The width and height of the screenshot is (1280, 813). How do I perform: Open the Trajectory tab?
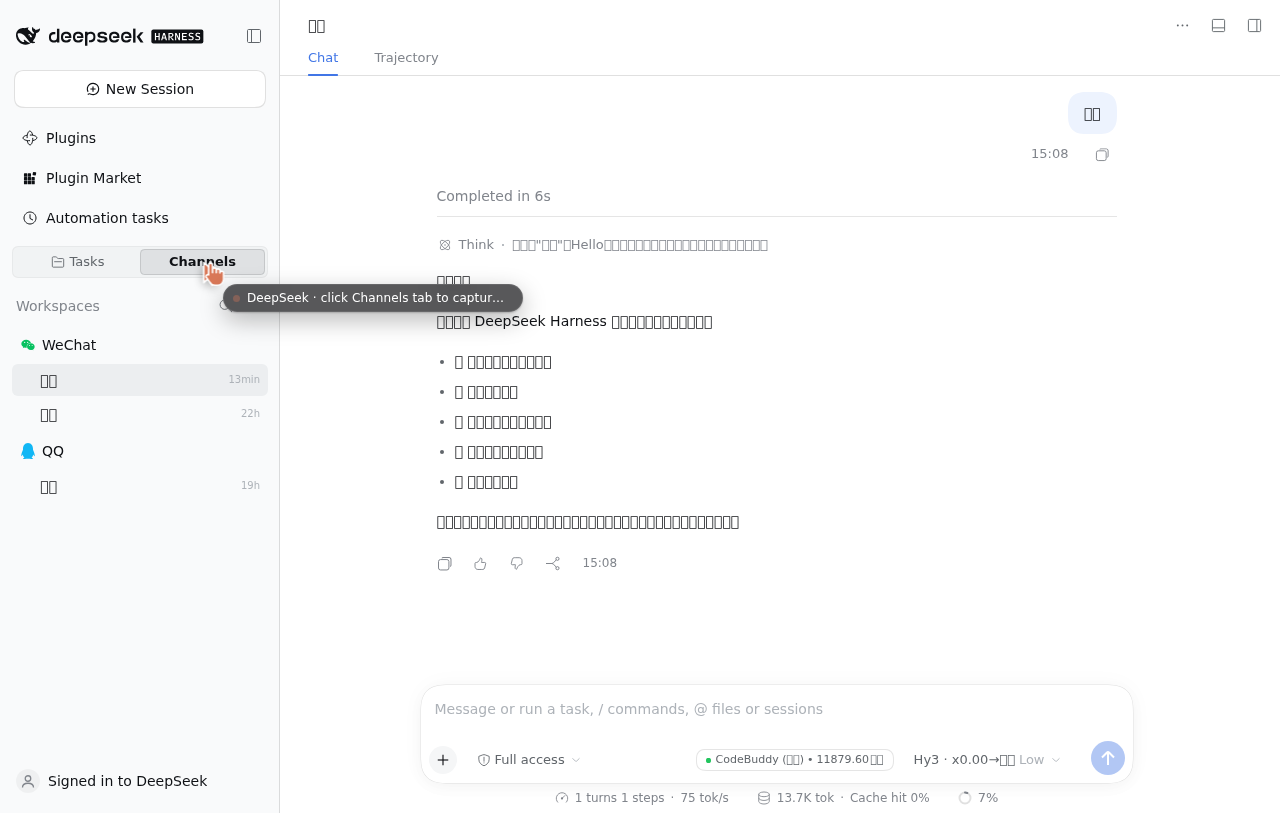406,58
